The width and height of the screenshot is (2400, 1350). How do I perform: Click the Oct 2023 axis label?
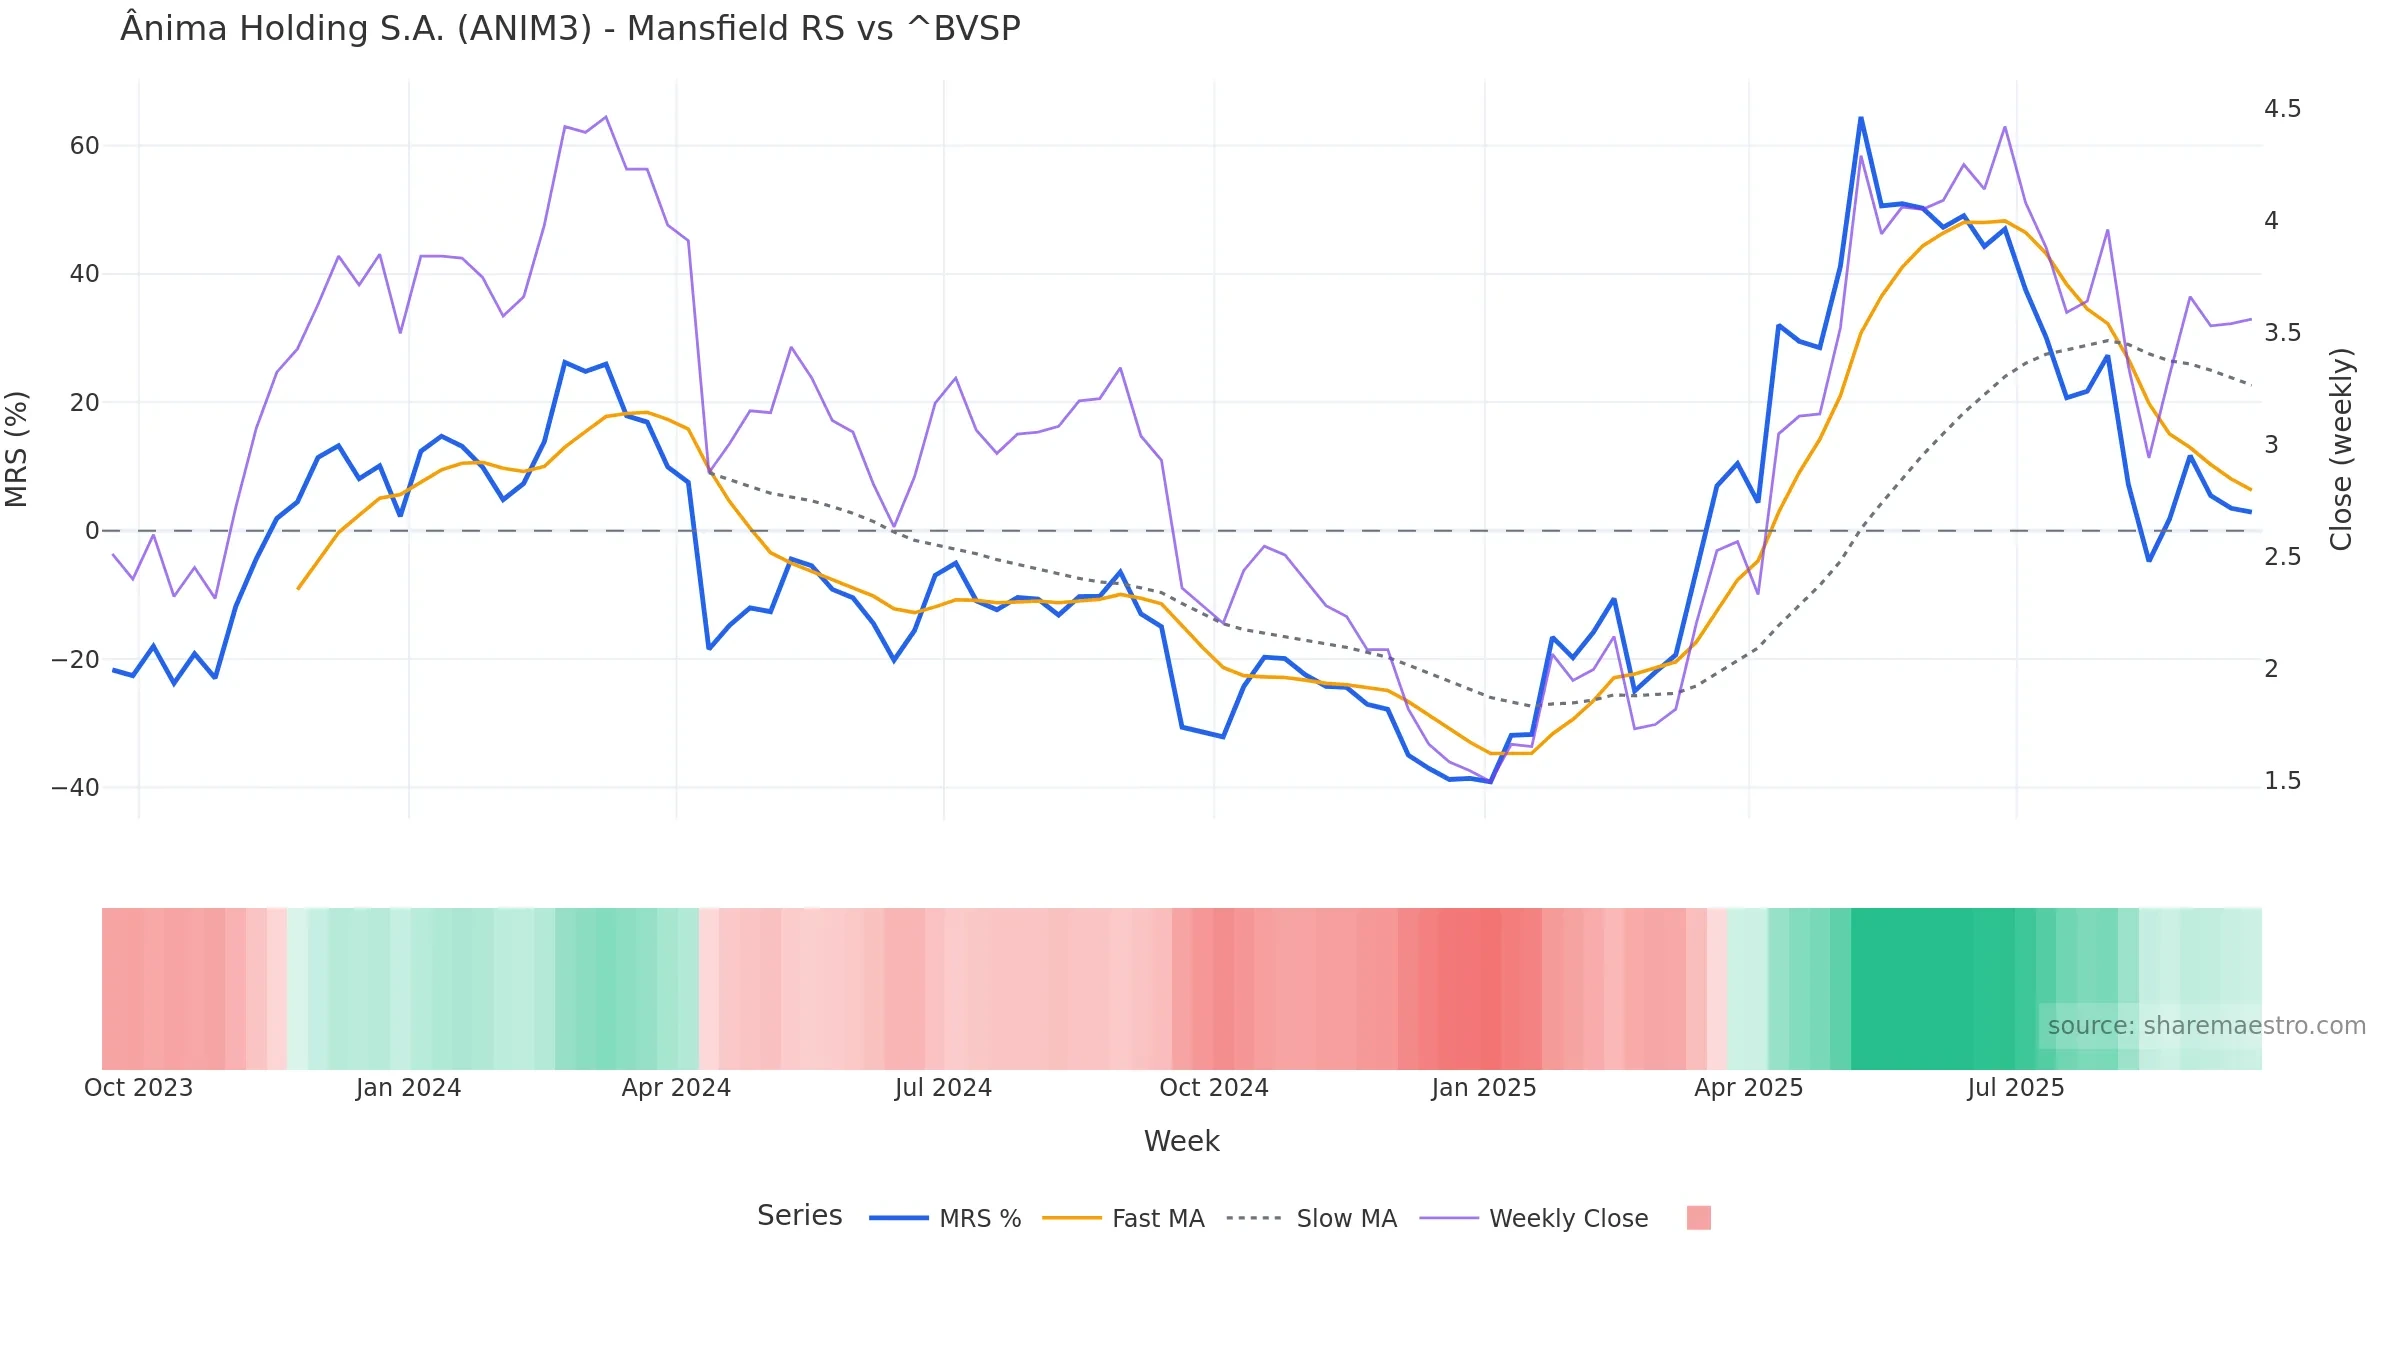click(x=138, y=1088)
